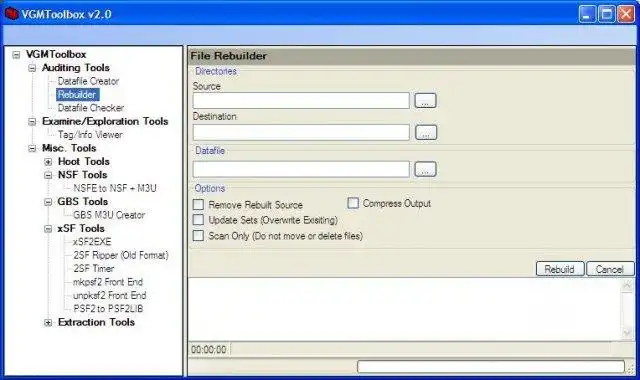The height and width of the screenshot is (380, 640).
Task: Enable Update Sets (Overwrite Existing)
Action: pos(198,220)
